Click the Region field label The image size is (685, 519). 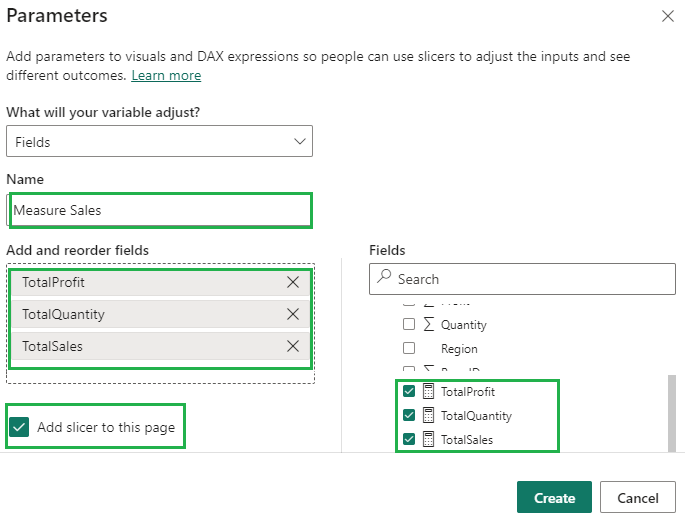[459, 349]
